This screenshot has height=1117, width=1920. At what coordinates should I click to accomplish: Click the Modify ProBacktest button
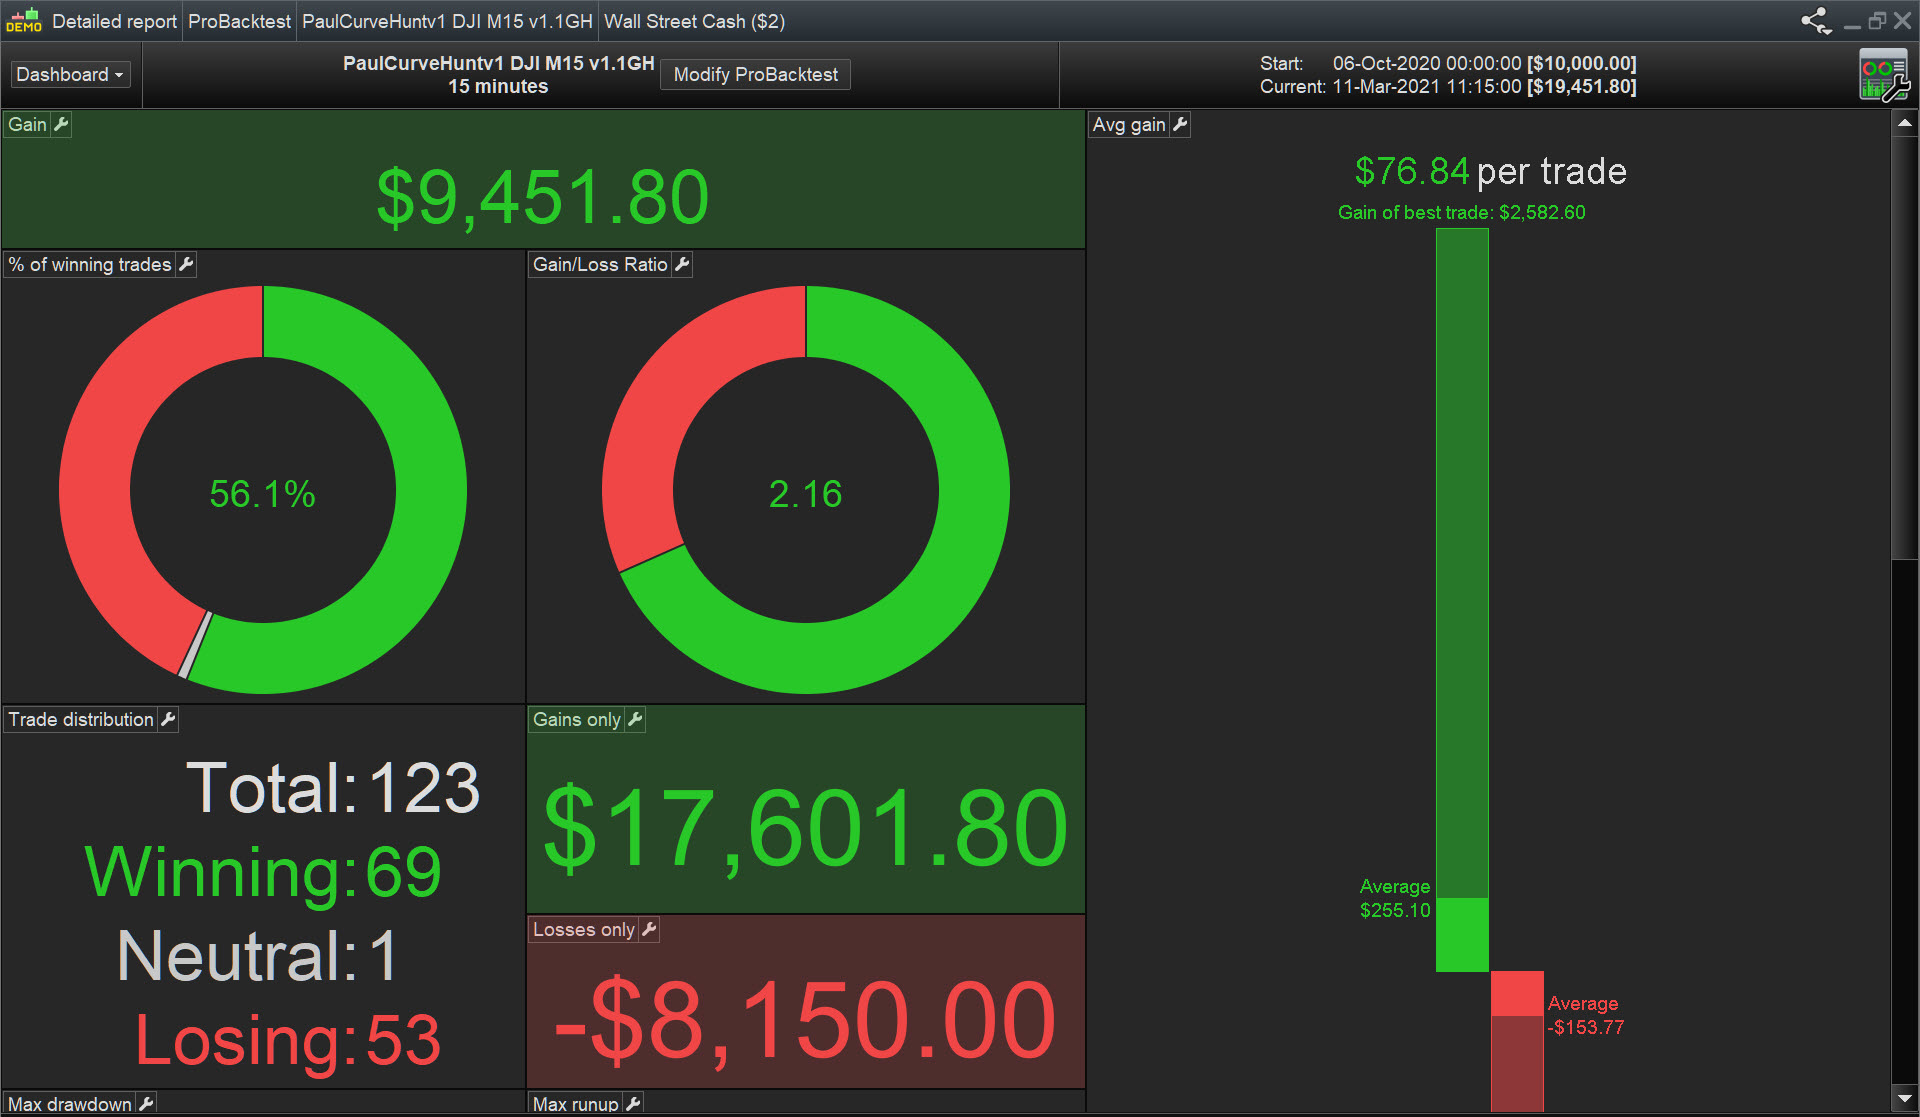755,75
